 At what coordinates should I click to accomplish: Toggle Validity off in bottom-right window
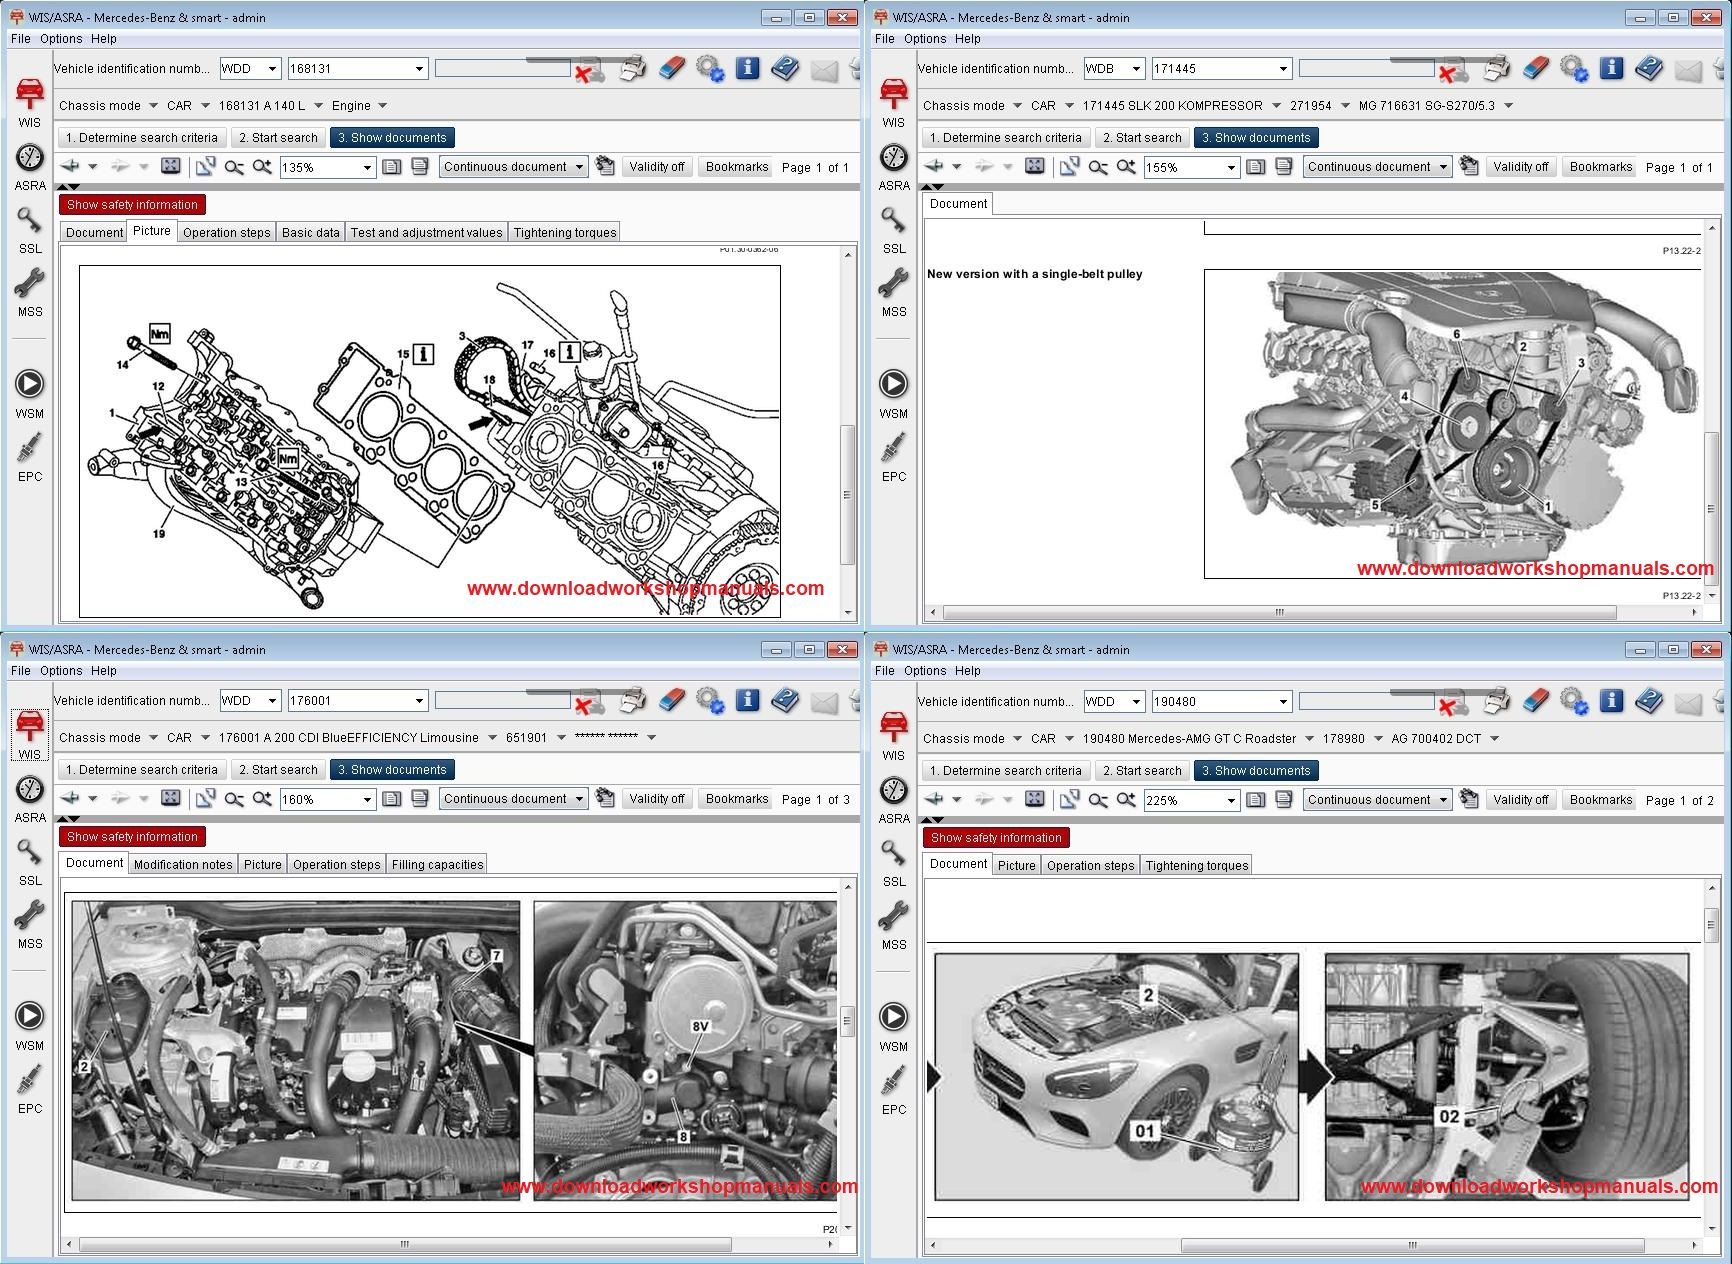tap(1521, 800)
